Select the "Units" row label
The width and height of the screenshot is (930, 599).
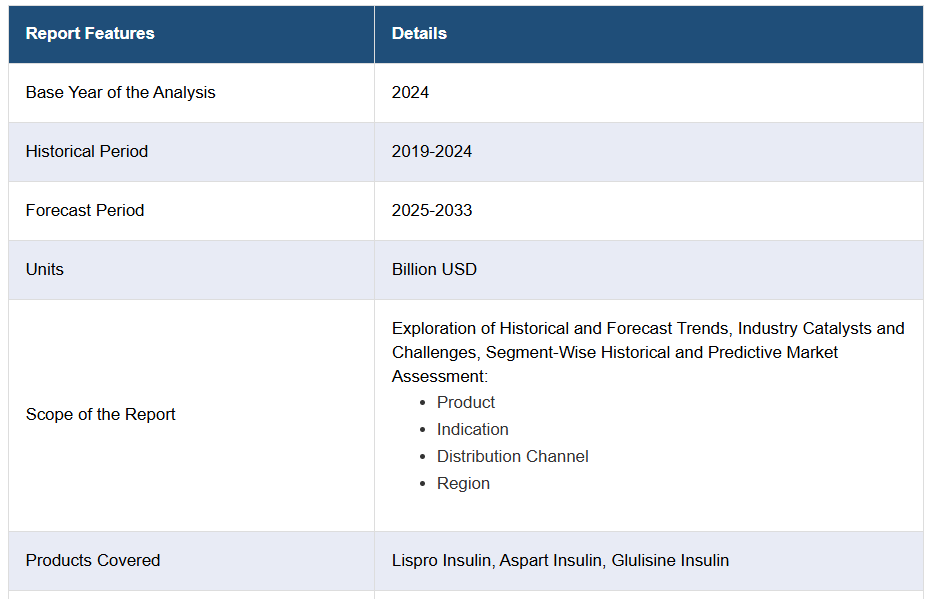[45, 270]
